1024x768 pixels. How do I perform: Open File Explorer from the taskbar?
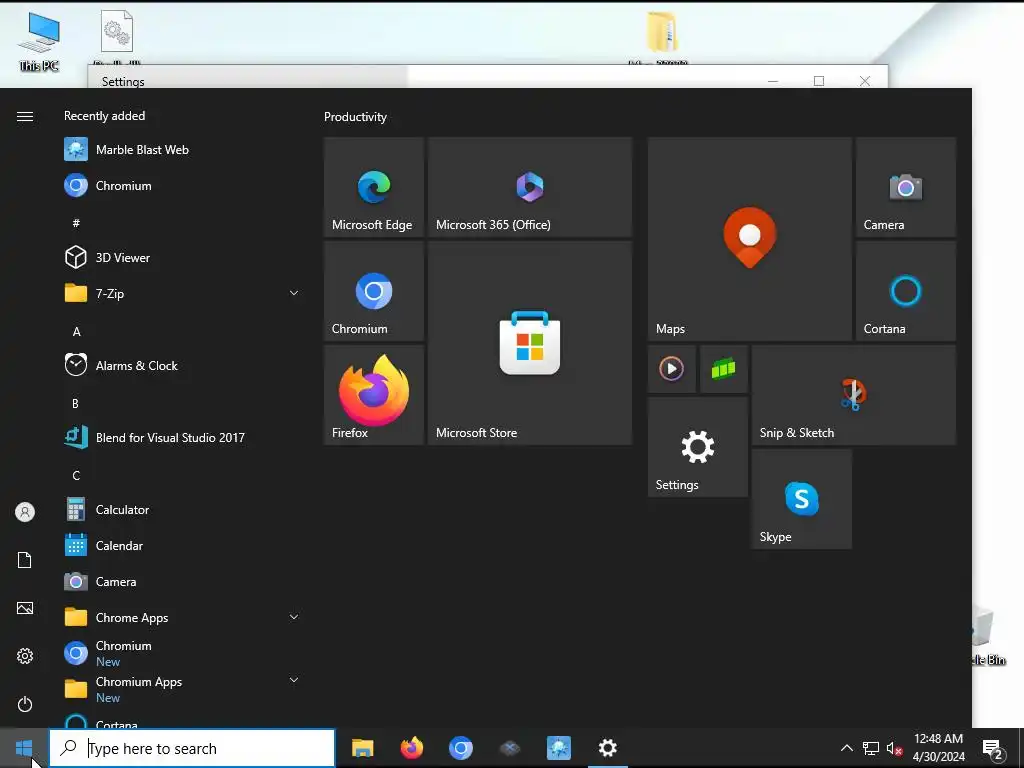[x=362, y=748]
